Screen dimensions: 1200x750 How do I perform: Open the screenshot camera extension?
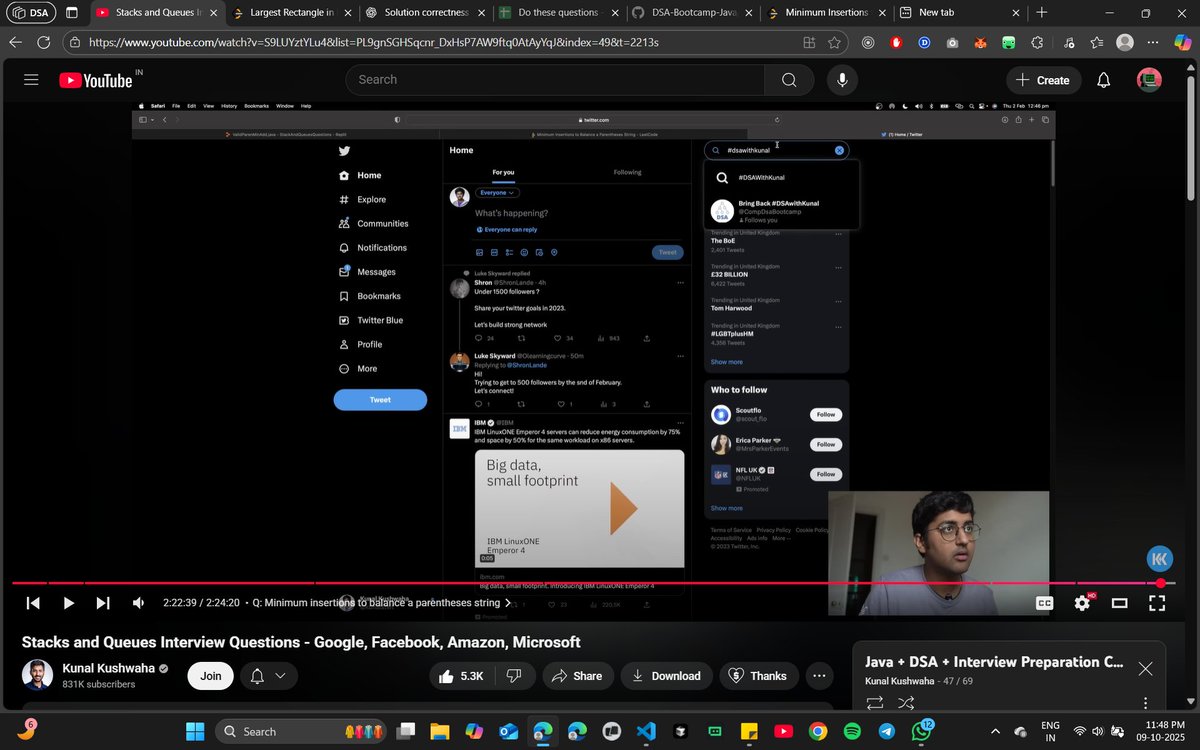(953, 43)
